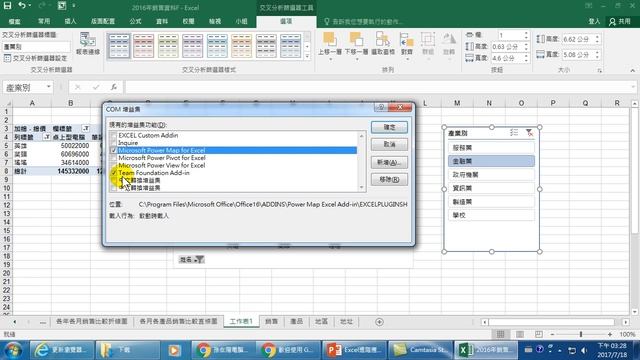Switch to Page Layout view icon in status bar

pyautogui.click(x=520, y=334)
